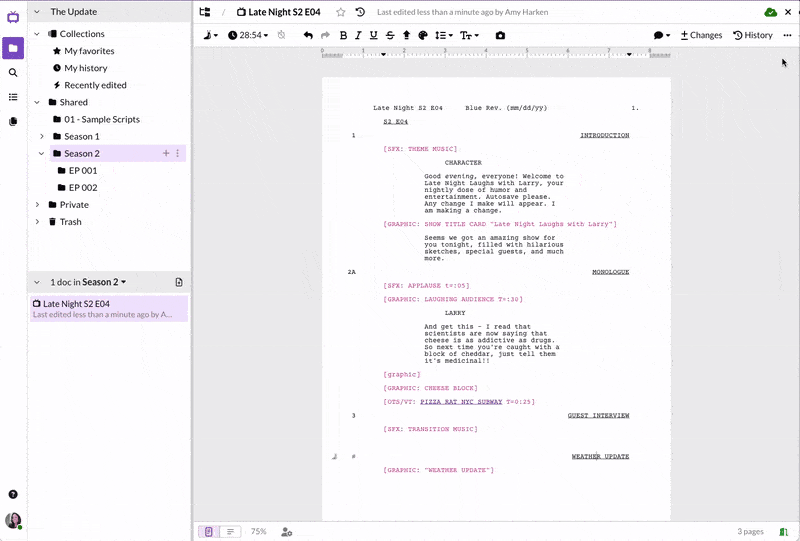800x541 pixels.
Task: Open the user permissions settings icon
Action: point(287,532)
